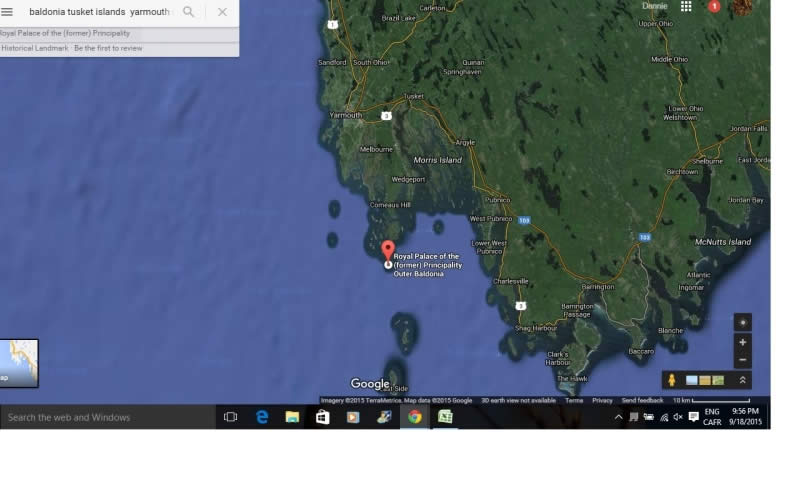Viewport: 800px width, 480px height.
Task: Open the Terms link
Action: (573, 400)
